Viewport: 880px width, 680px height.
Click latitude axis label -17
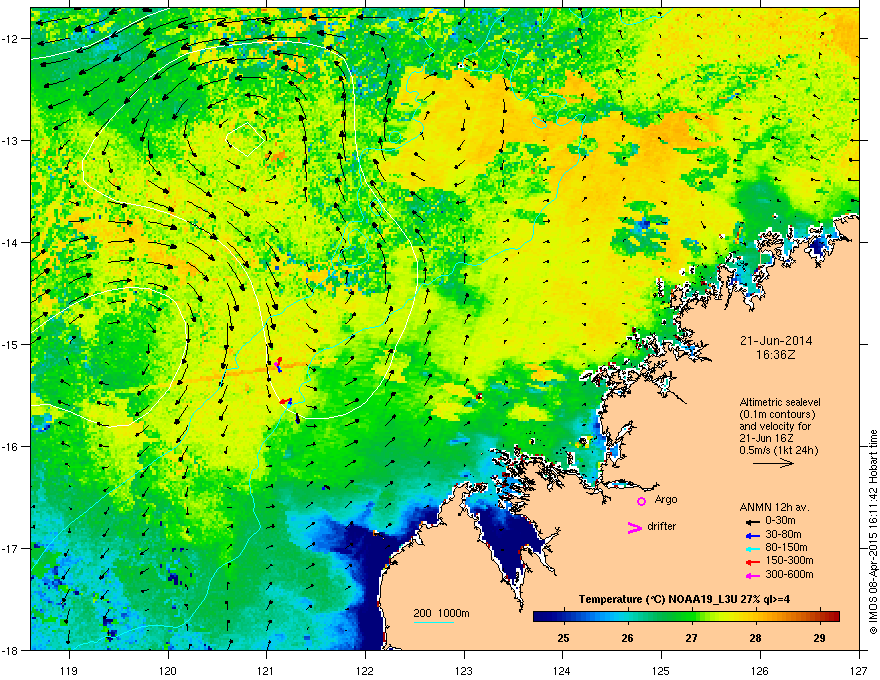click(11, 548)
